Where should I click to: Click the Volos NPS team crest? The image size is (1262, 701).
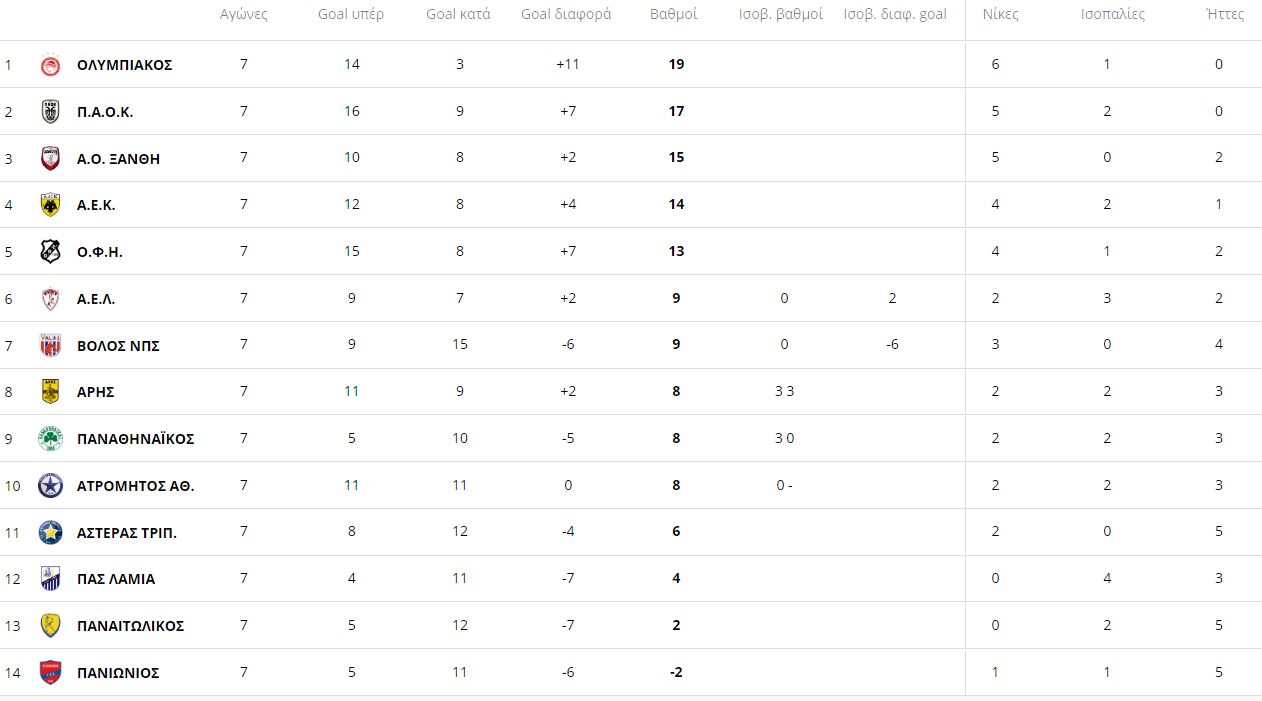[50, 345]
